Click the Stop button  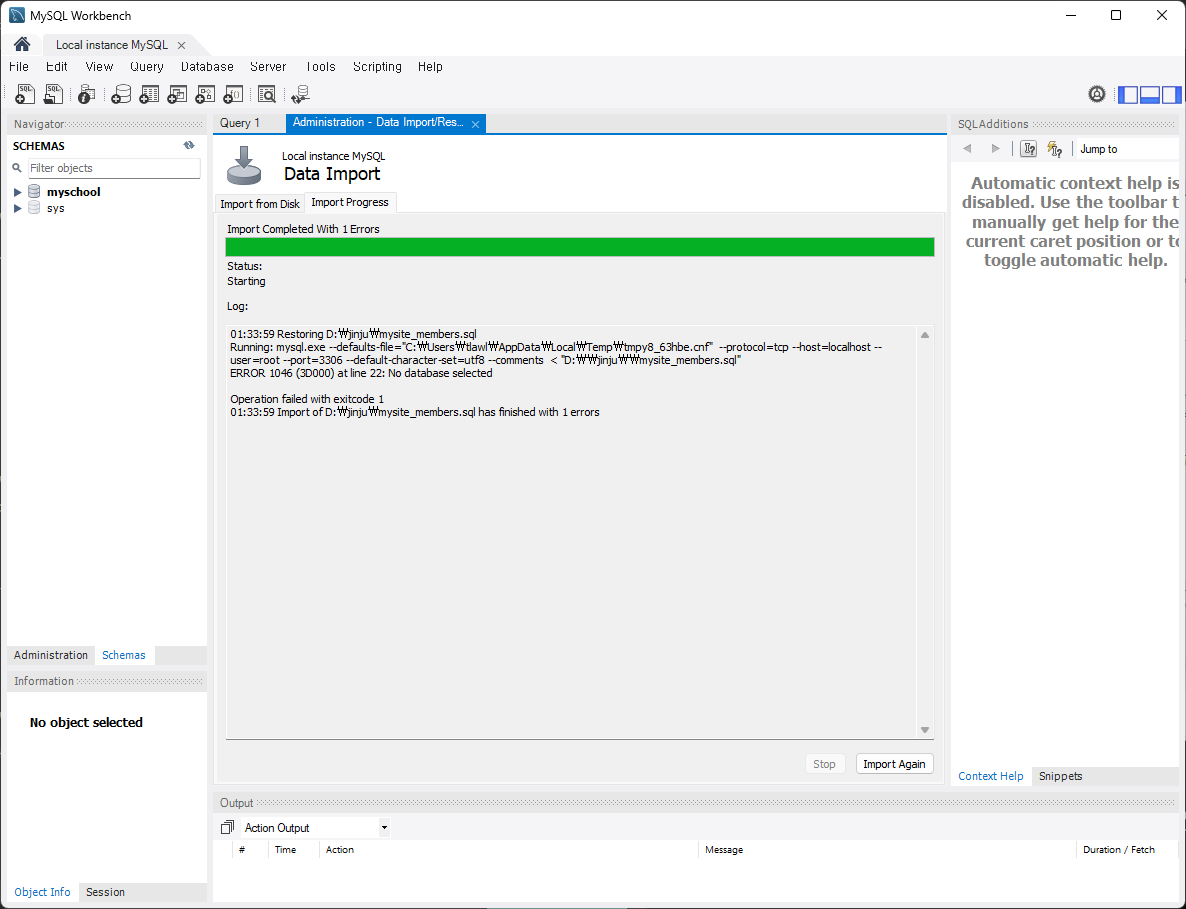click(x=824, y=764)
